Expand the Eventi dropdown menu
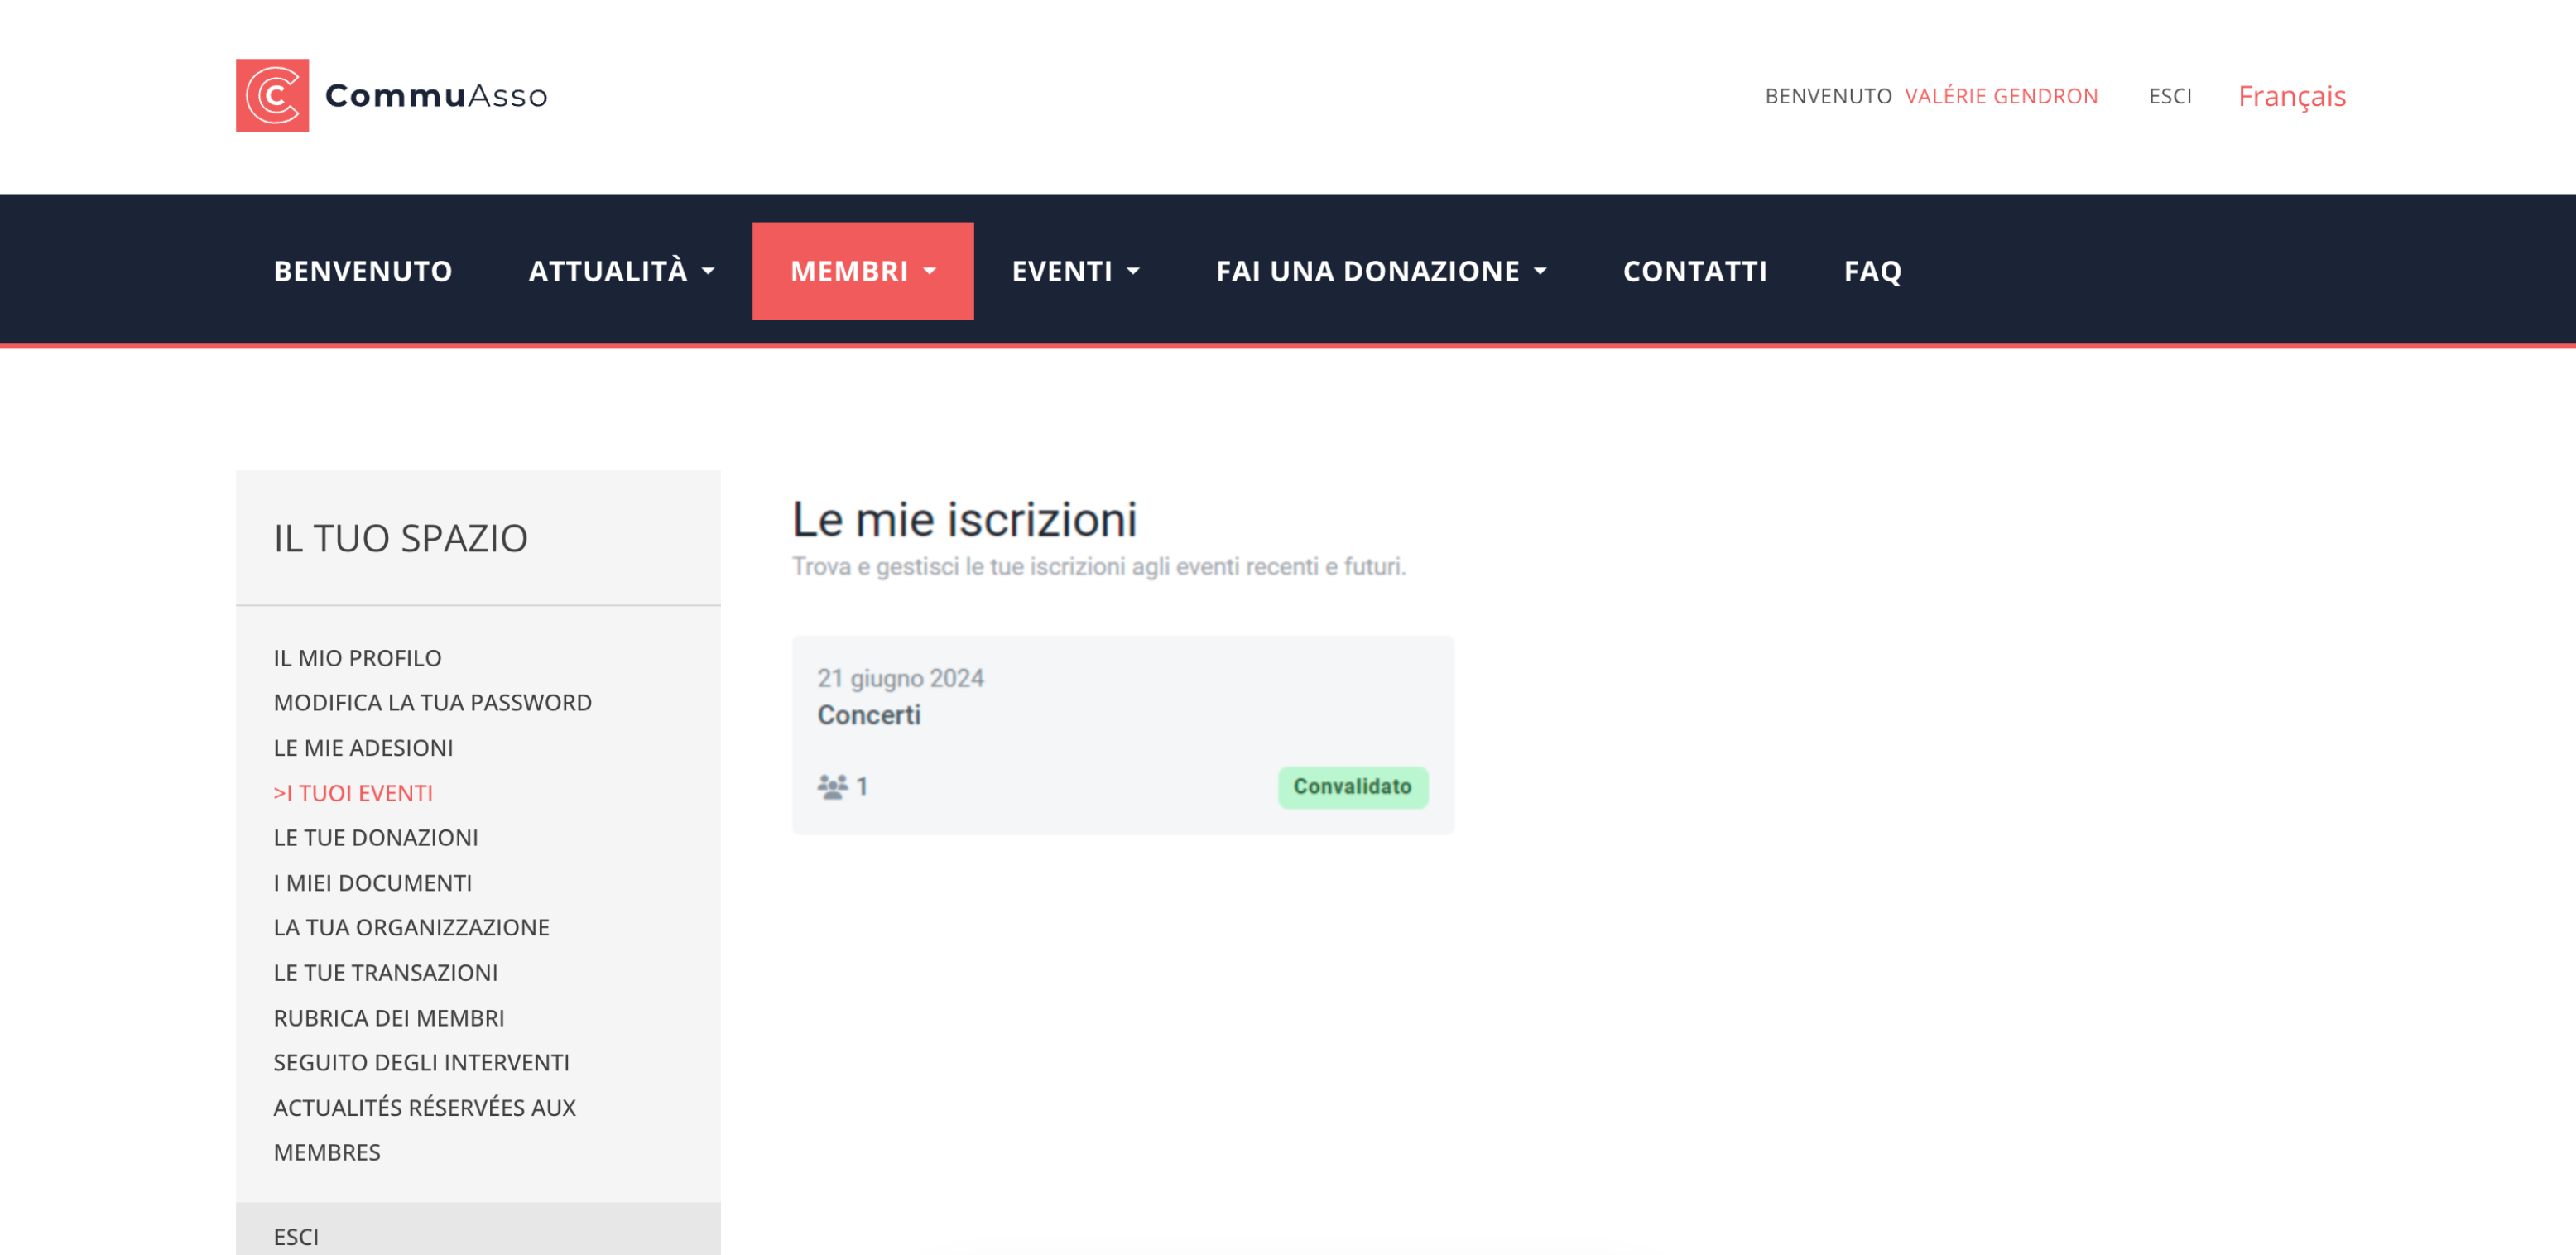2576x1255 pixels. point(1075,271)
